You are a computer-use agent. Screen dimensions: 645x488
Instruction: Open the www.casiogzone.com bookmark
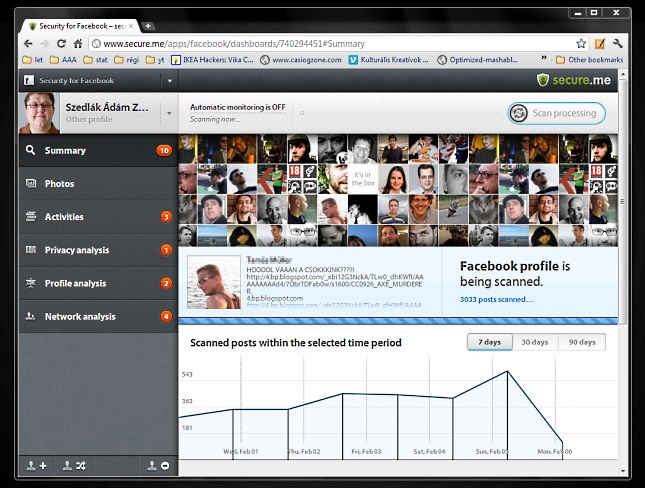click(301, 60)
